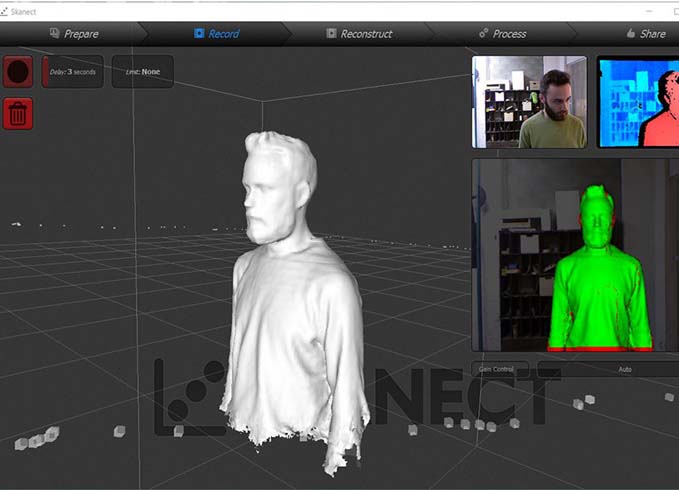Click the color camera preview thumbnail
The height and width of the screenshot is (490, 679).
[x=529, y=102]
